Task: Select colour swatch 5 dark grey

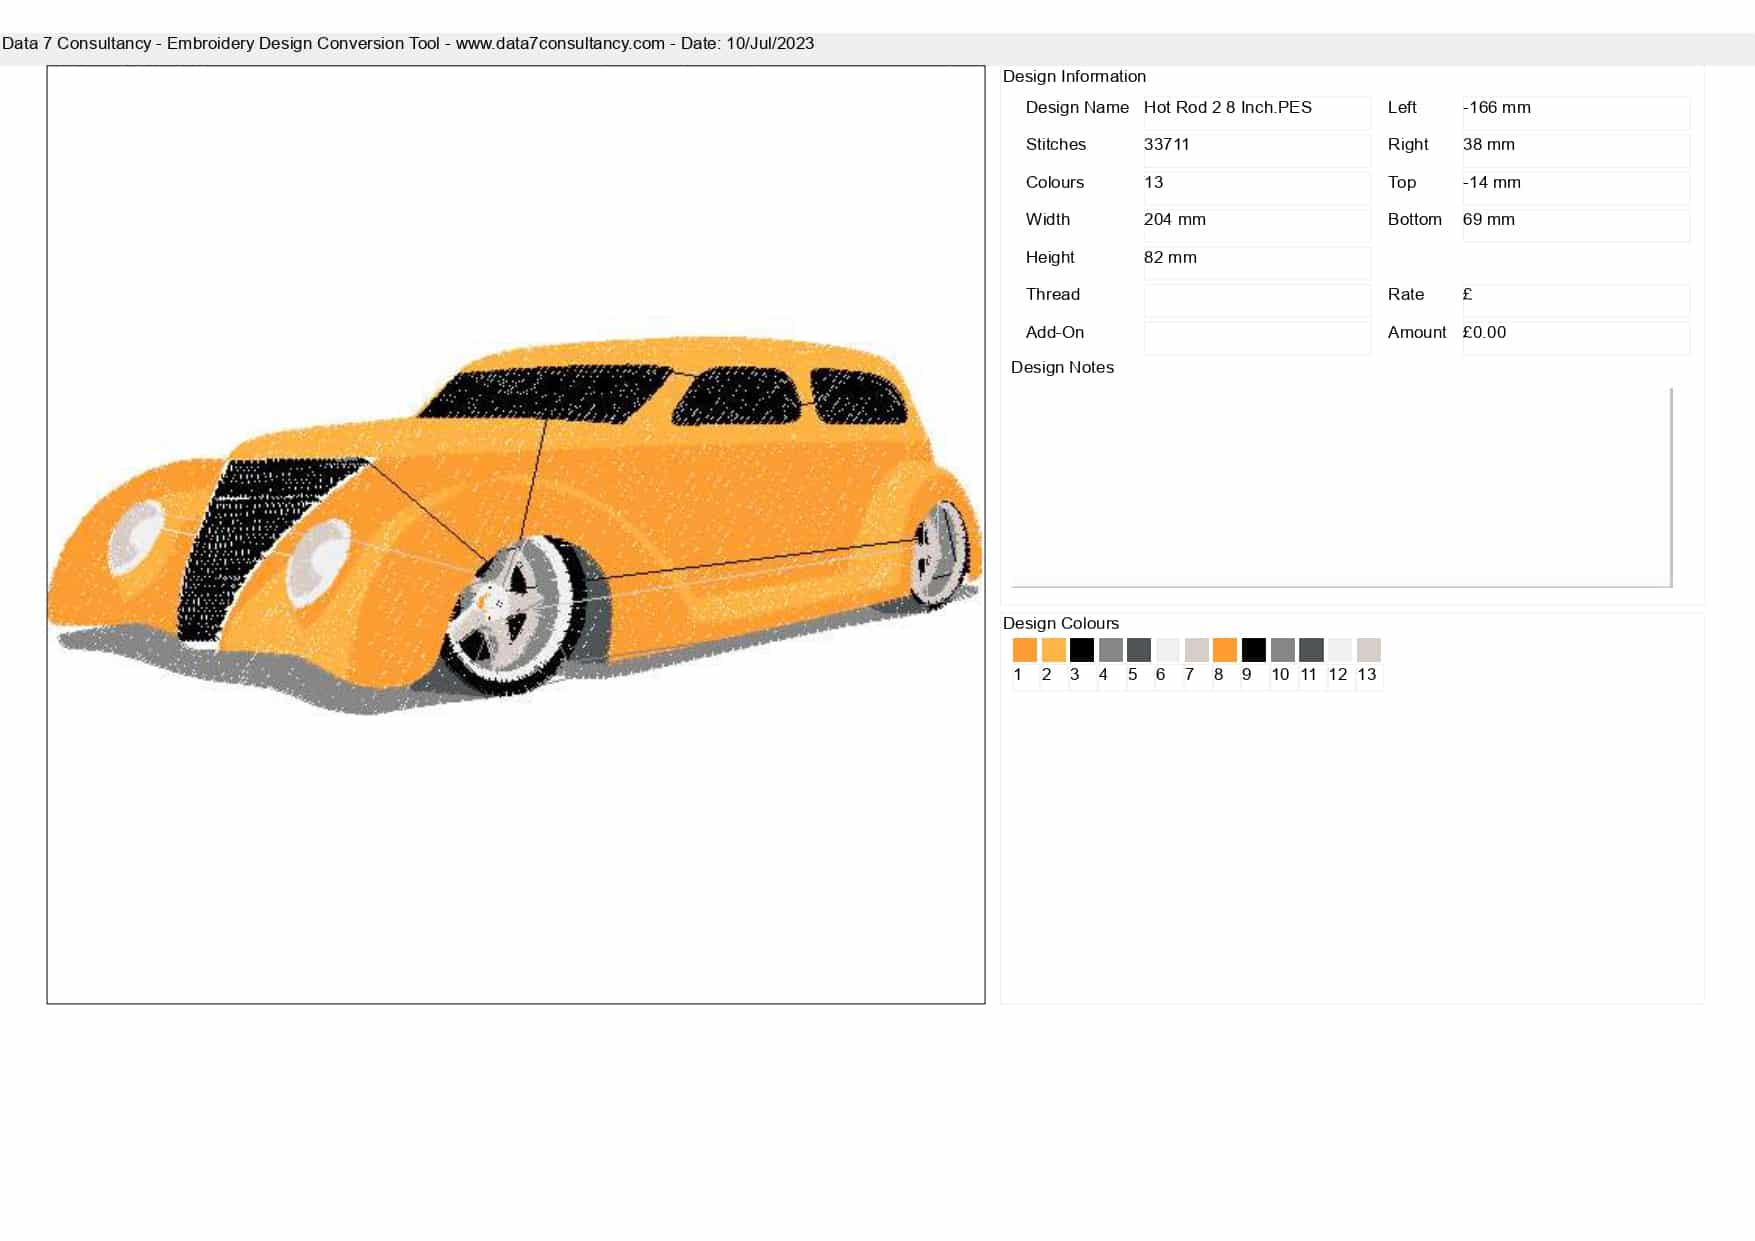Action: point(1138,650)
